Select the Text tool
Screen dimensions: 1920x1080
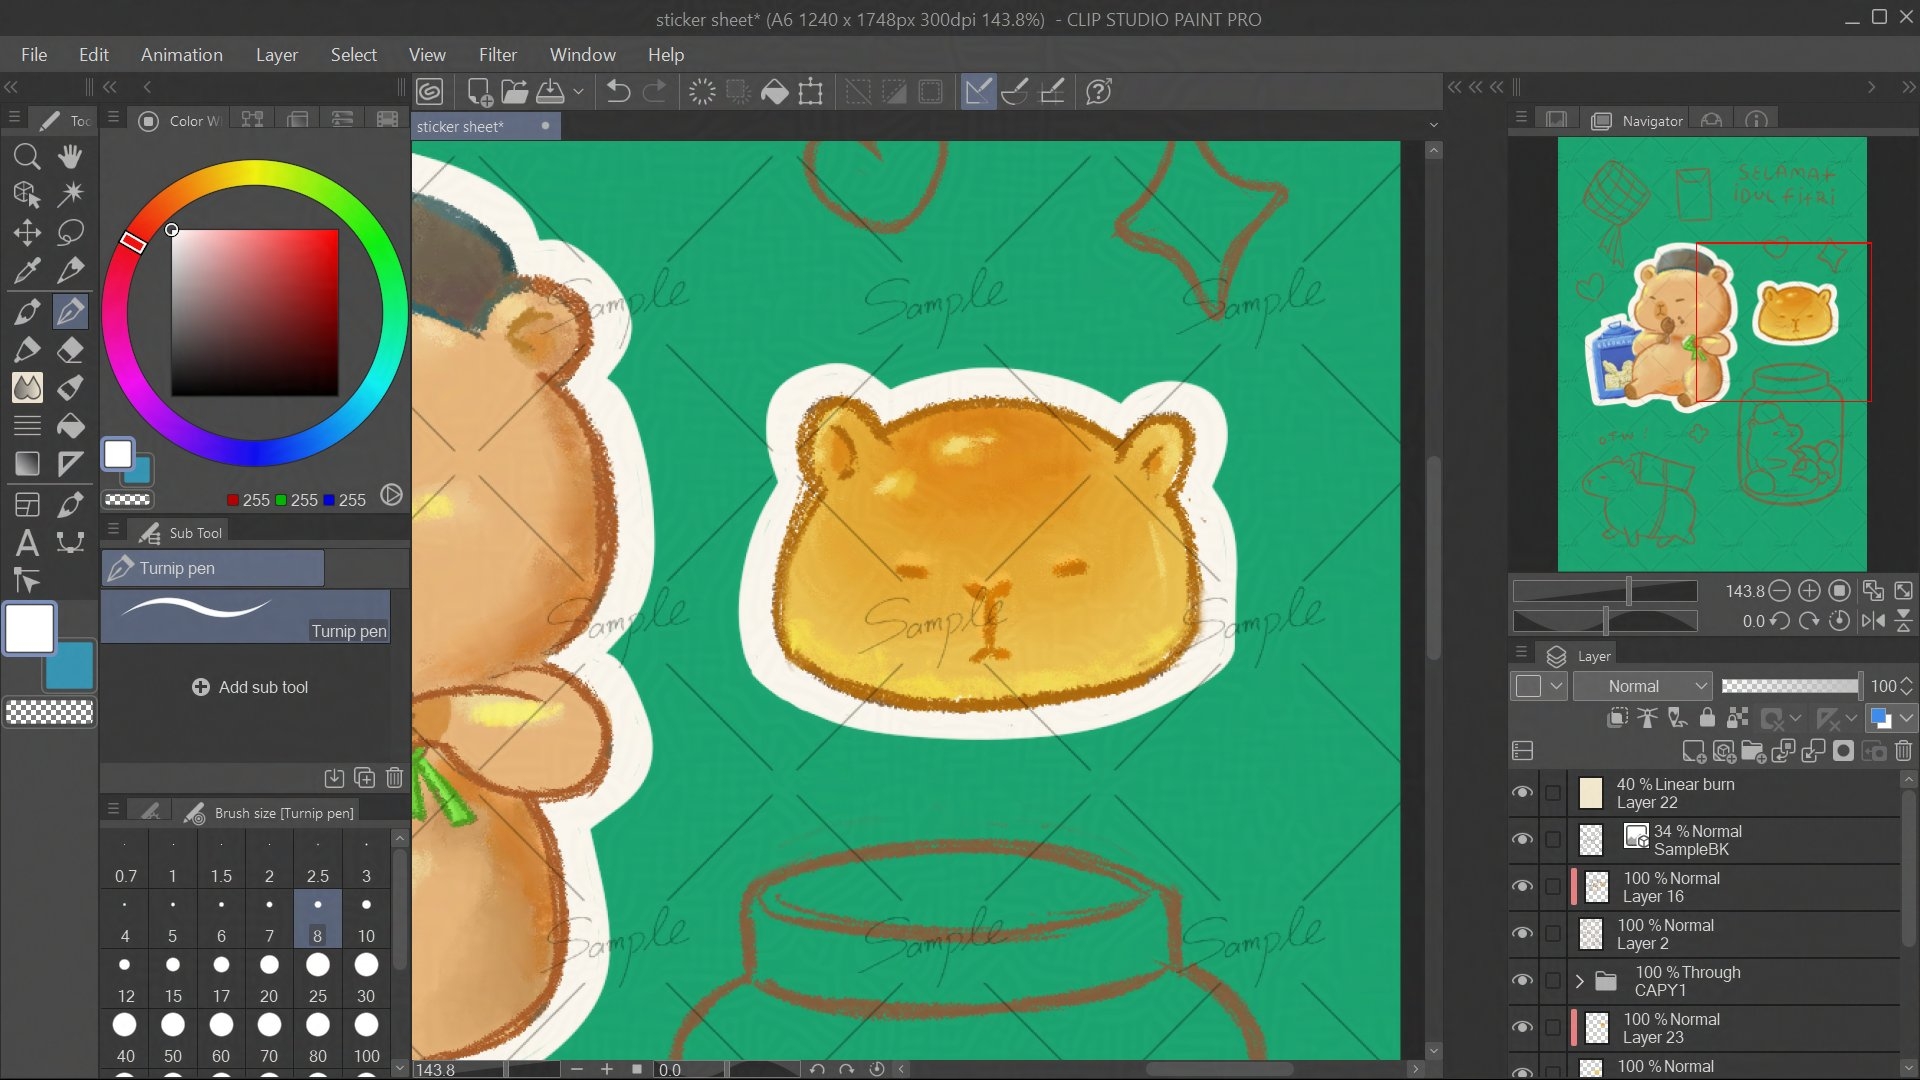[x=27, y=543]
